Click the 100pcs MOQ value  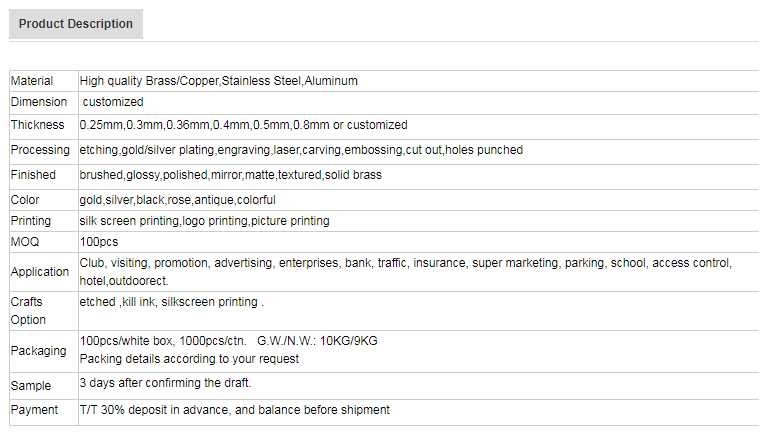pyautogui.click(x=99, y=242)
